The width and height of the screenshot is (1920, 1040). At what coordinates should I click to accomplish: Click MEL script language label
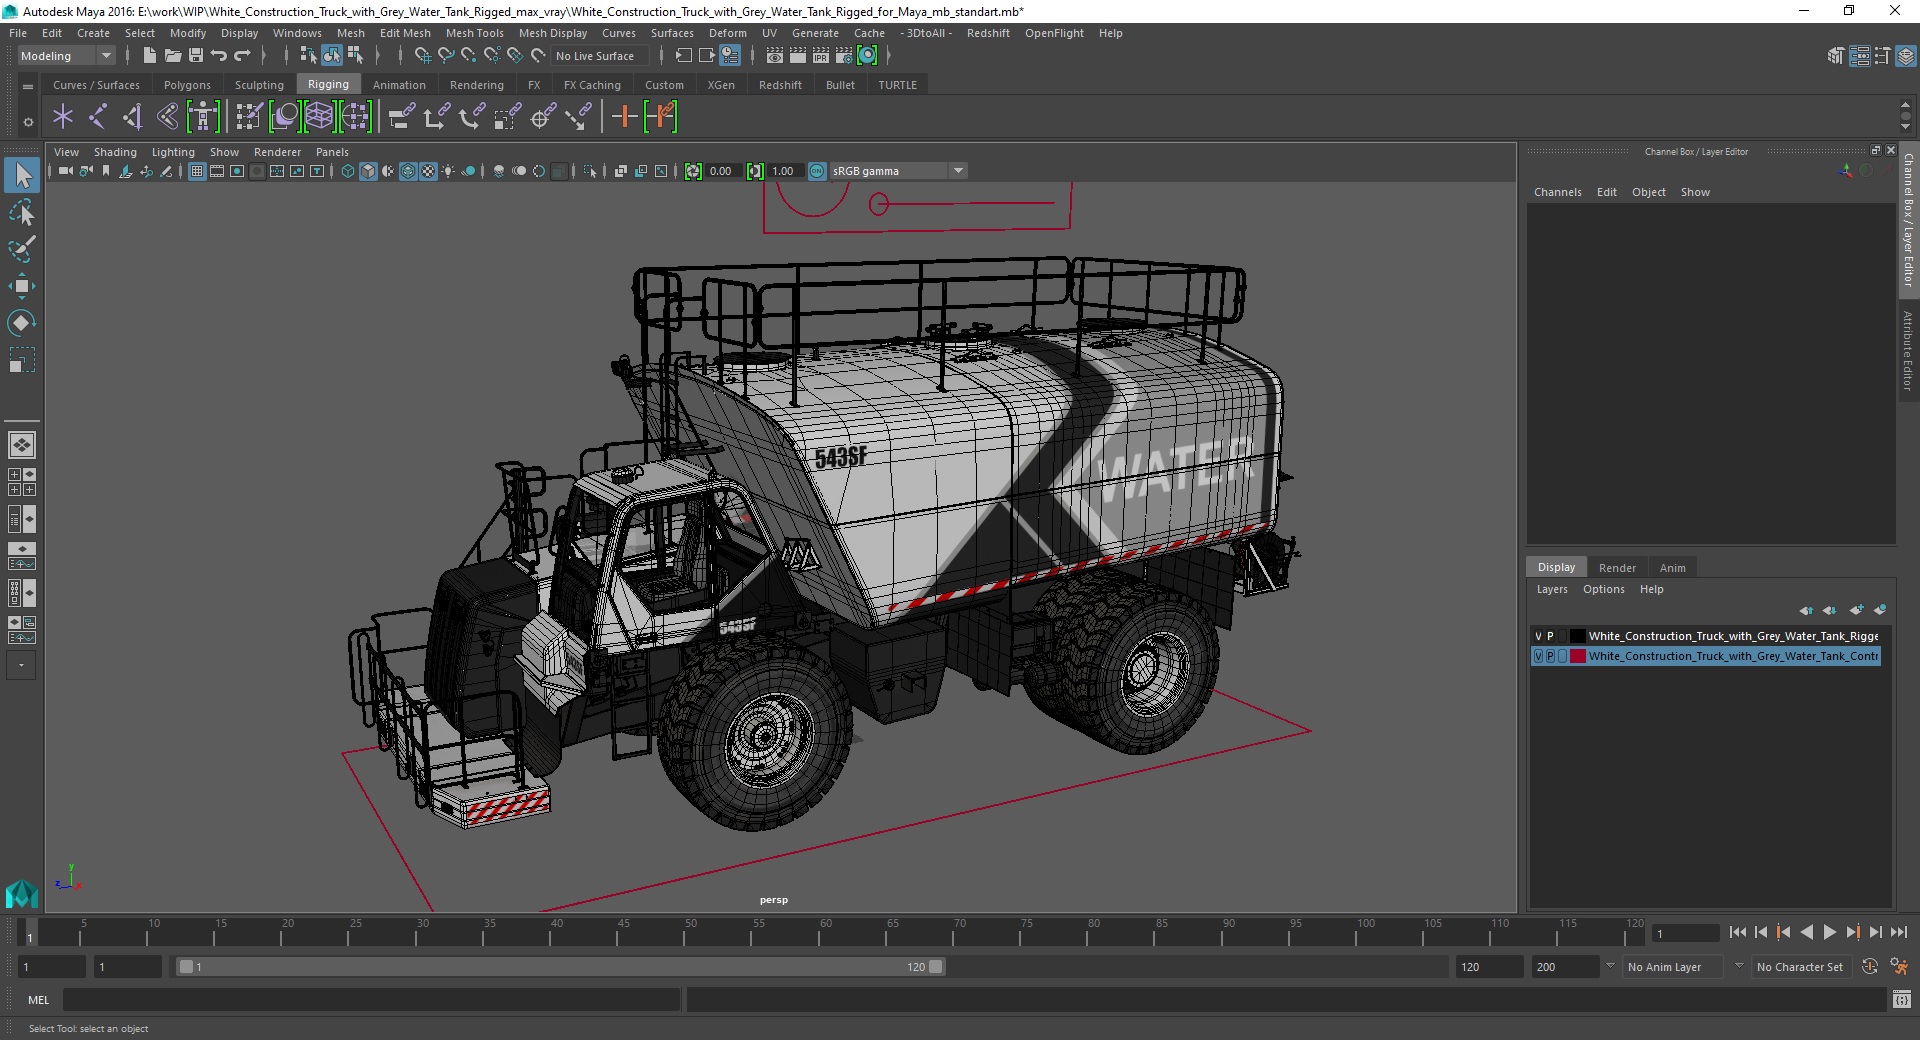38,999
